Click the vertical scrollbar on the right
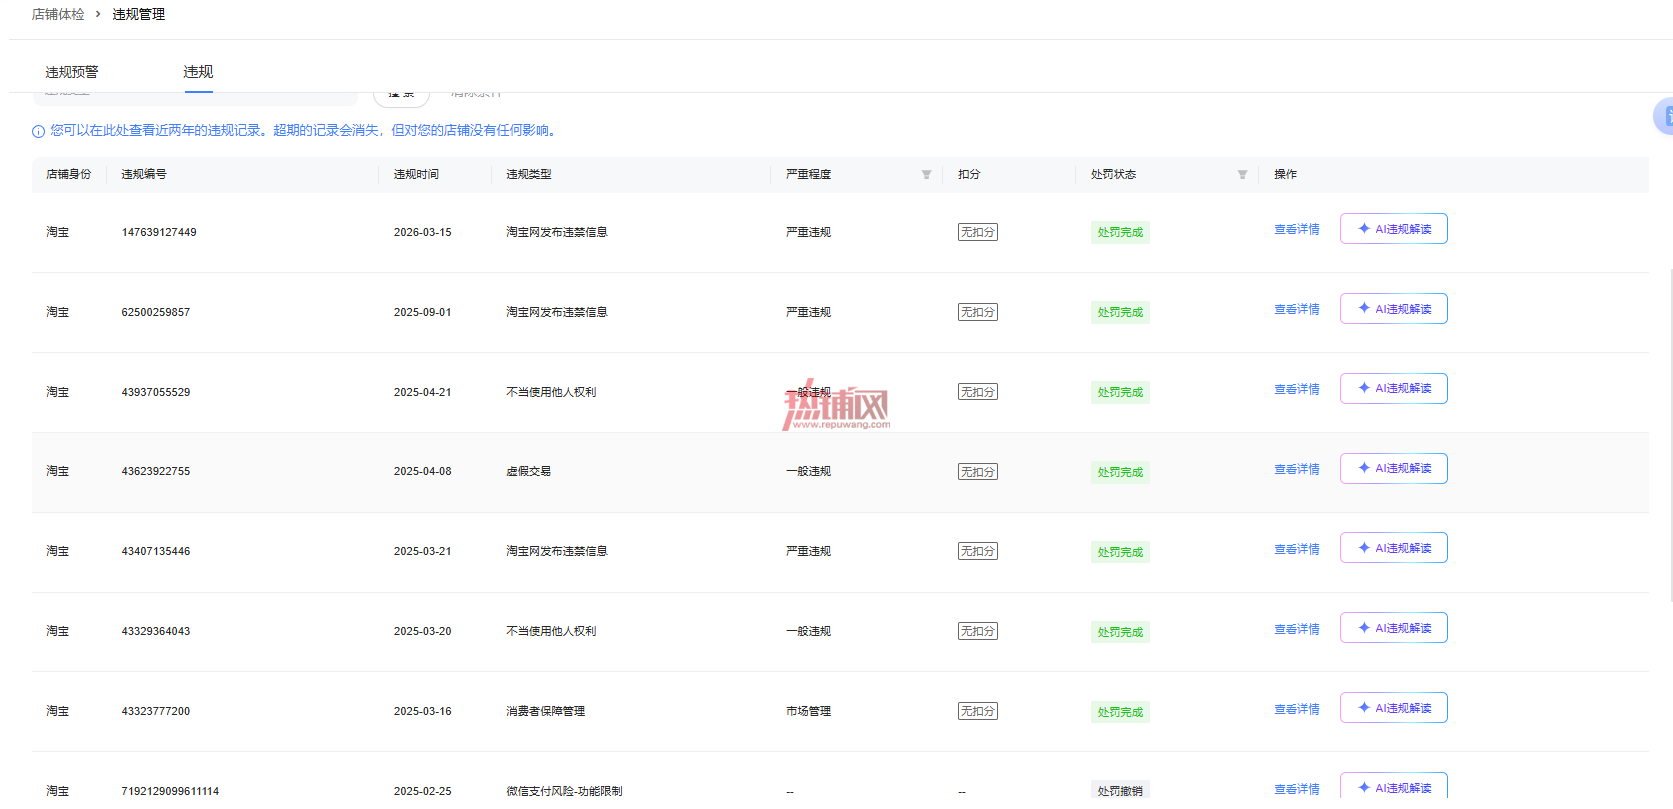Screen dimensions: 1673x809 (1670, 435)
